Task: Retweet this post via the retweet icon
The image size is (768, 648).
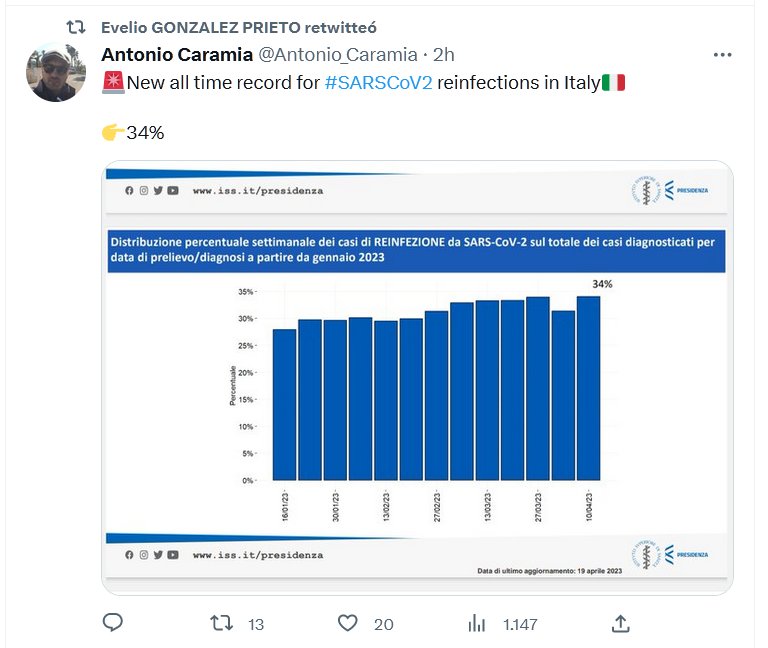Action: click(222, 623)
